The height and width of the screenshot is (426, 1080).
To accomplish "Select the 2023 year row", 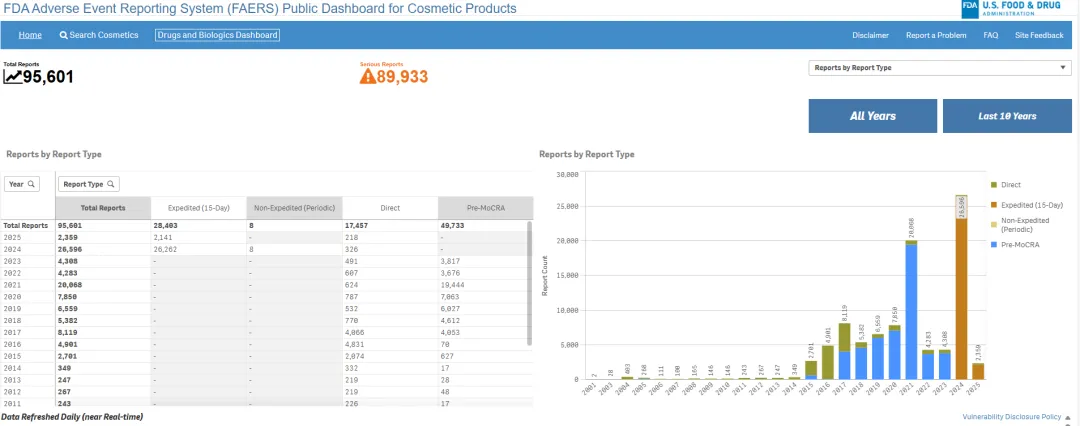I will coord(267,261).
